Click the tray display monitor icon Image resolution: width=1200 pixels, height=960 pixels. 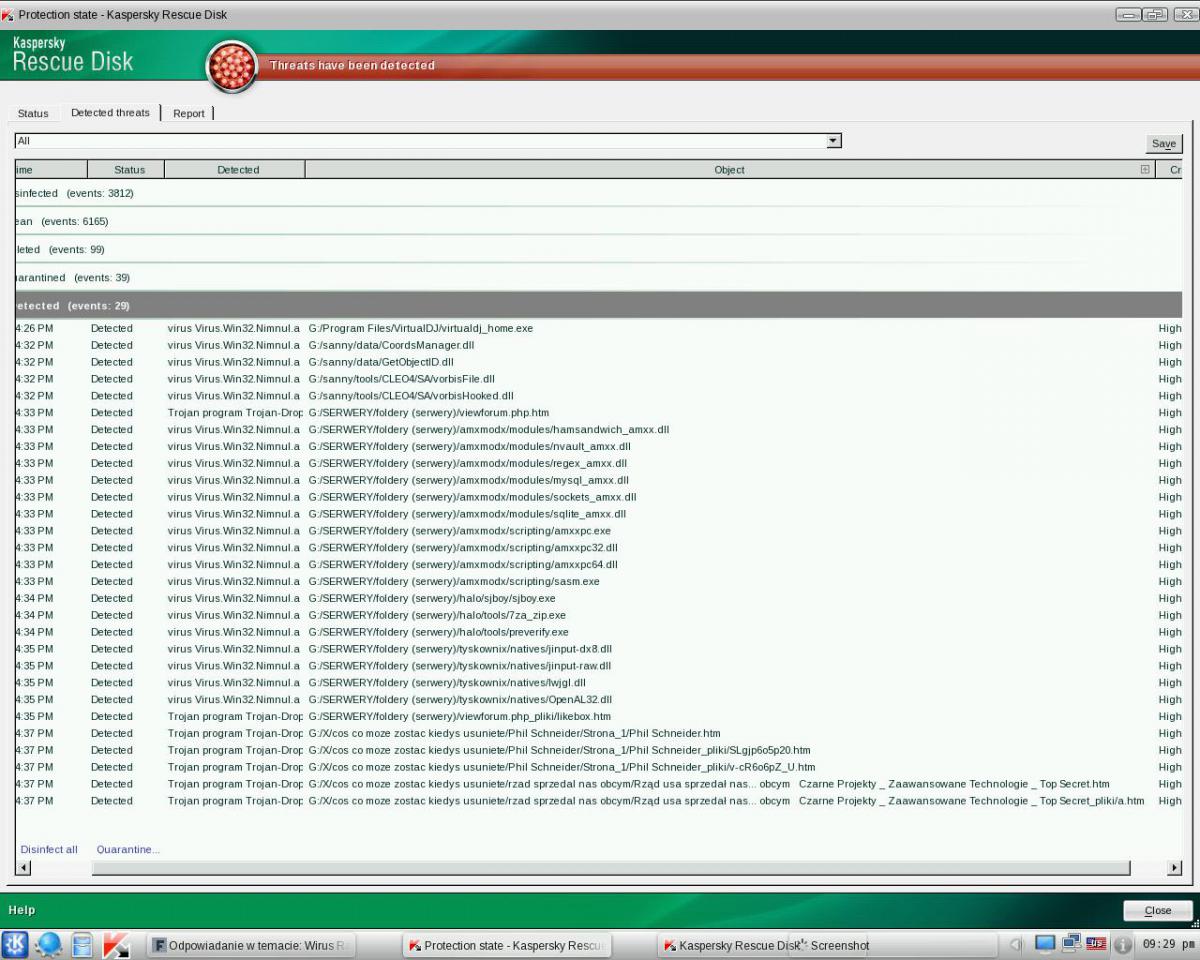pos(1045,944)
